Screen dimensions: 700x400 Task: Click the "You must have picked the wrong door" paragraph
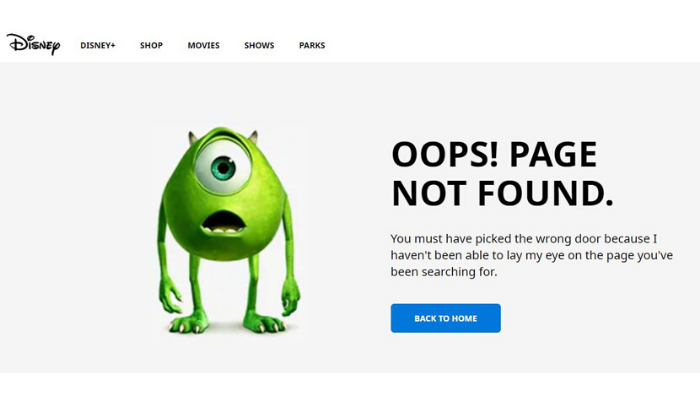(531, 255)
